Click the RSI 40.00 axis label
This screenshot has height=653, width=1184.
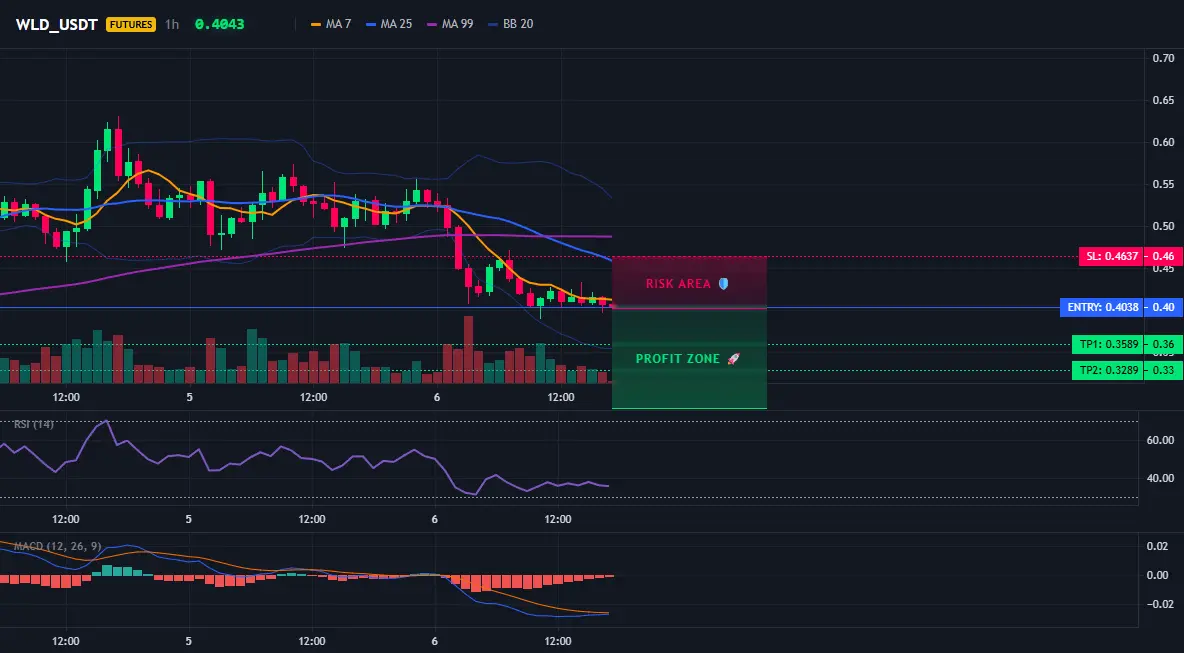[x=1160, y=478]
